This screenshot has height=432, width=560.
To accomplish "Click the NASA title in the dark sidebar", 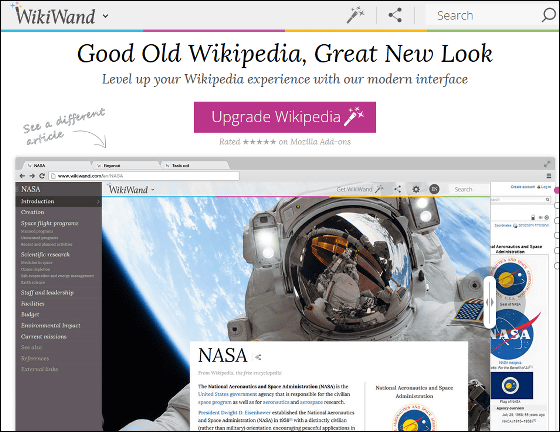I will 31,189.
